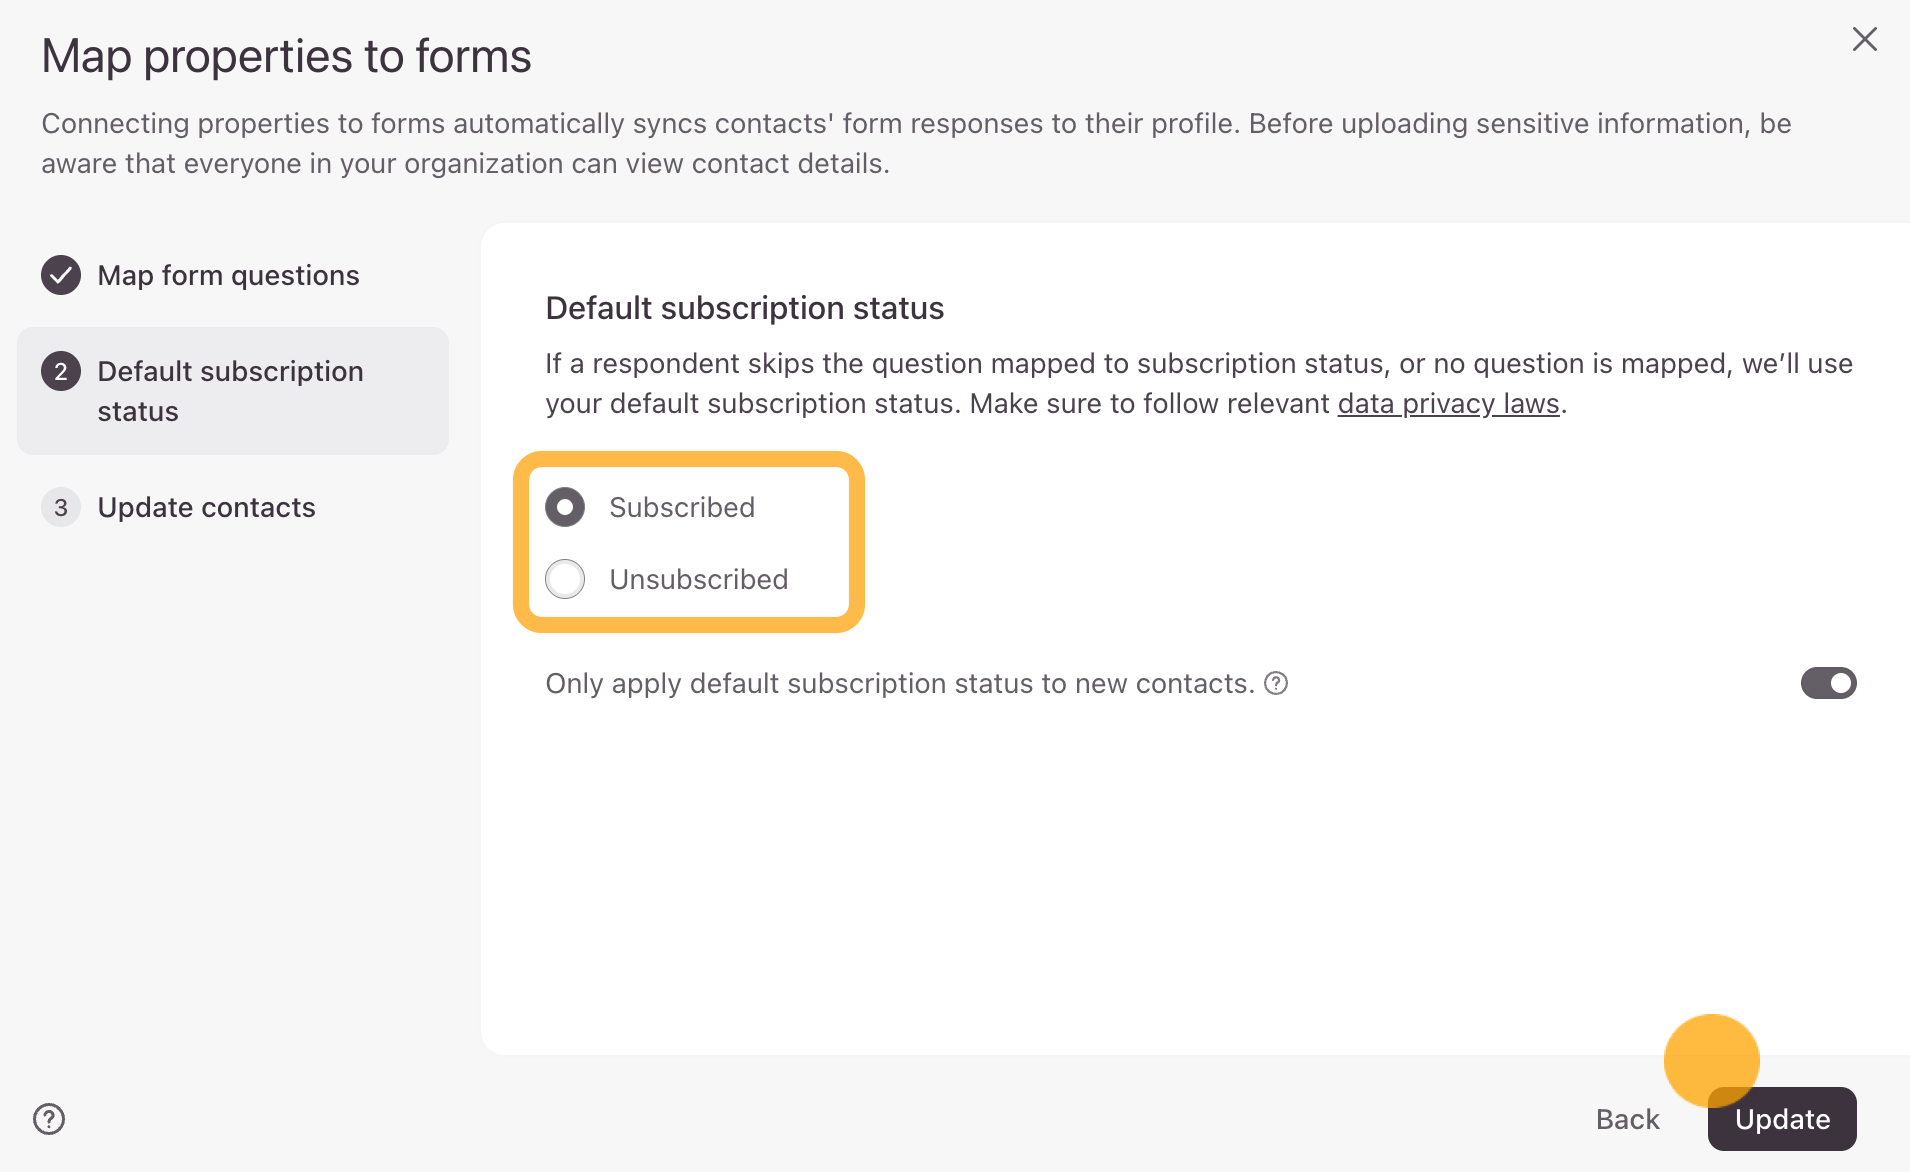
Task: Click the step 2 number badge
Action: coord(61,372)
